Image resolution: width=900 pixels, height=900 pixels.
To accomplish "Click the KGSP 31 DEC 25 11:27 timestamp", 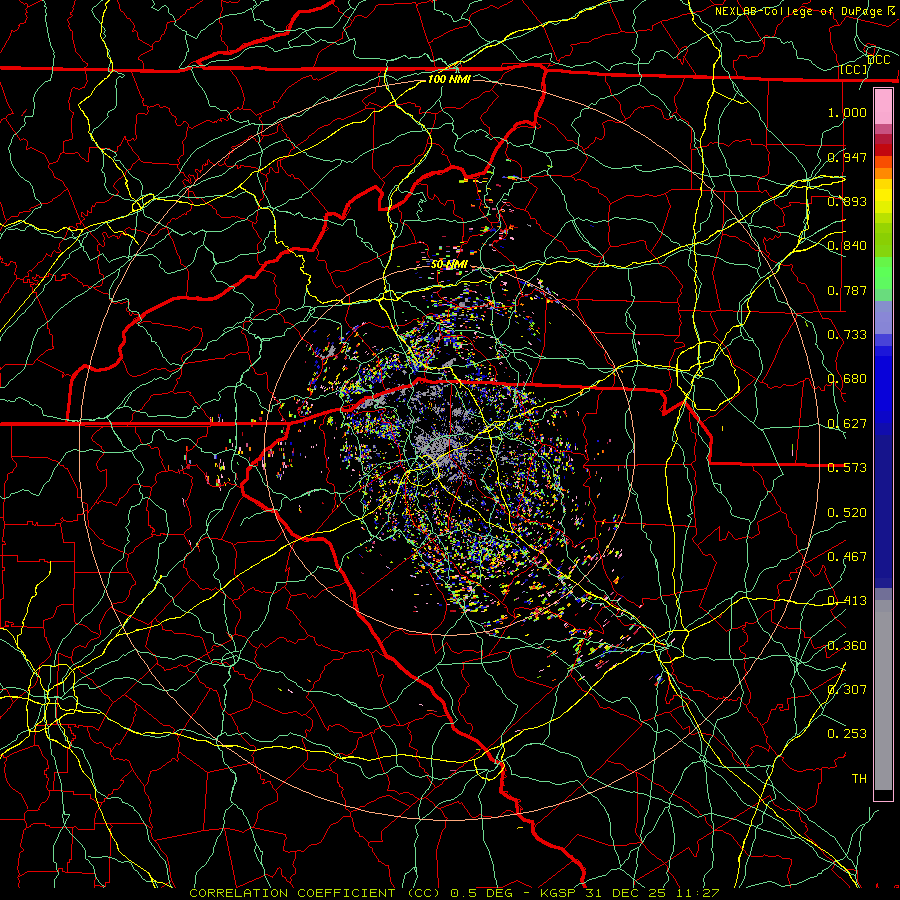I will pos(630,893).
